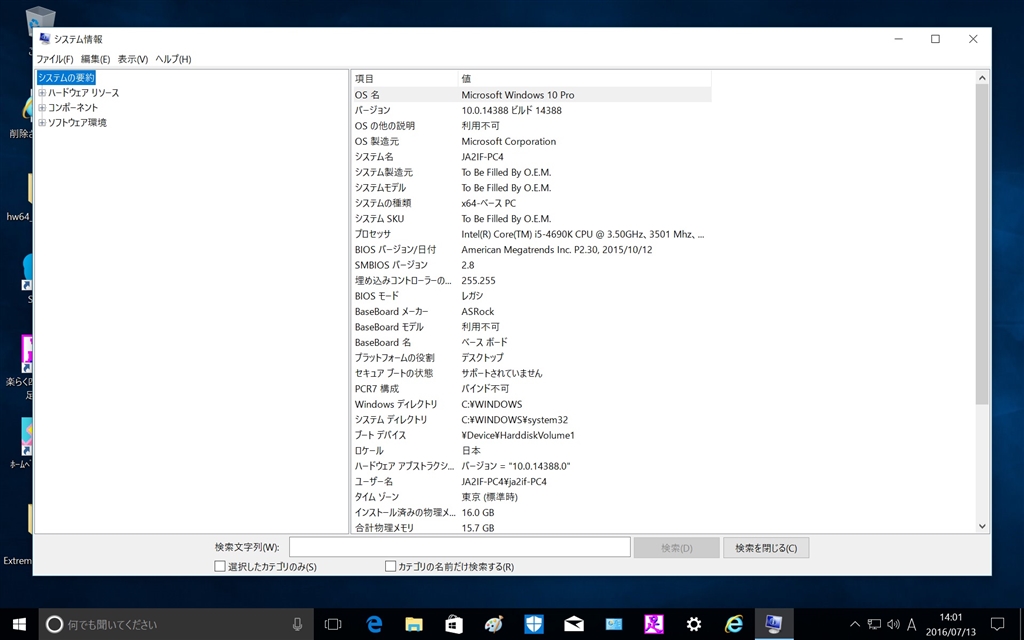Screen dimensions: 1024x640
Task: Open the Settings gear taskbar icon
Action: click(x=694, y=624)
